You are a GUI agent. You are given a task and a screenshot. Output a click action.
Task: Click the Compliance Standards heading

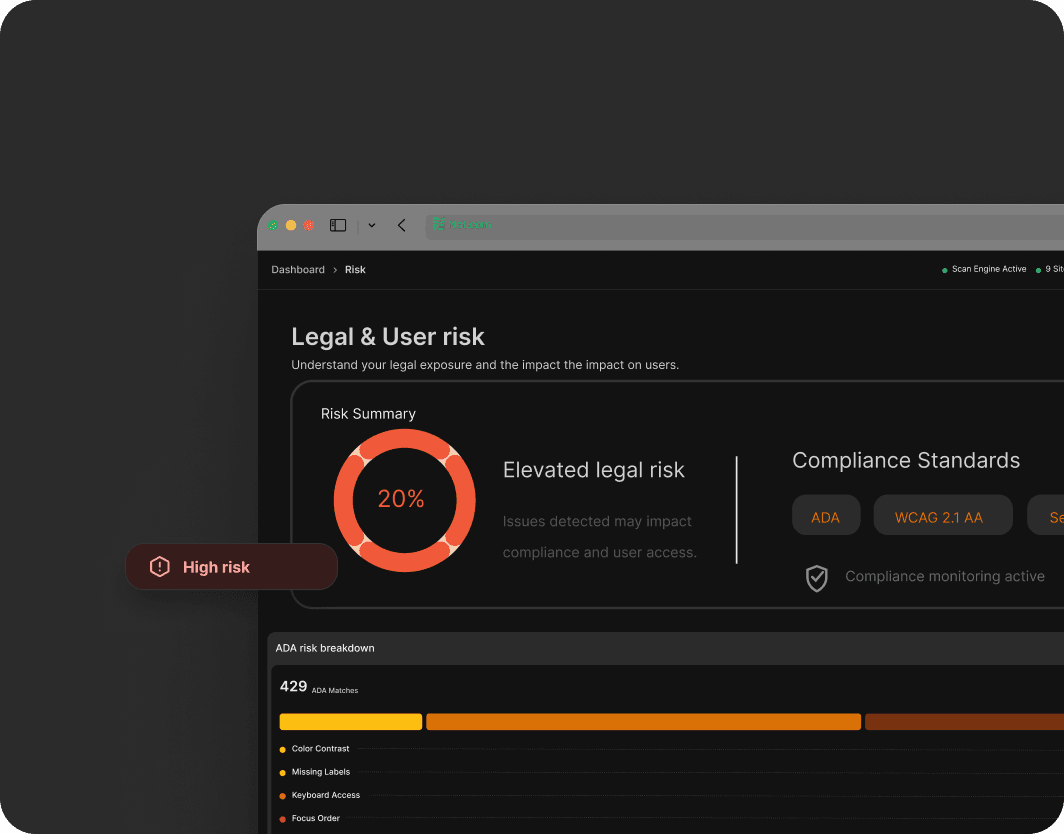[906, 460]
